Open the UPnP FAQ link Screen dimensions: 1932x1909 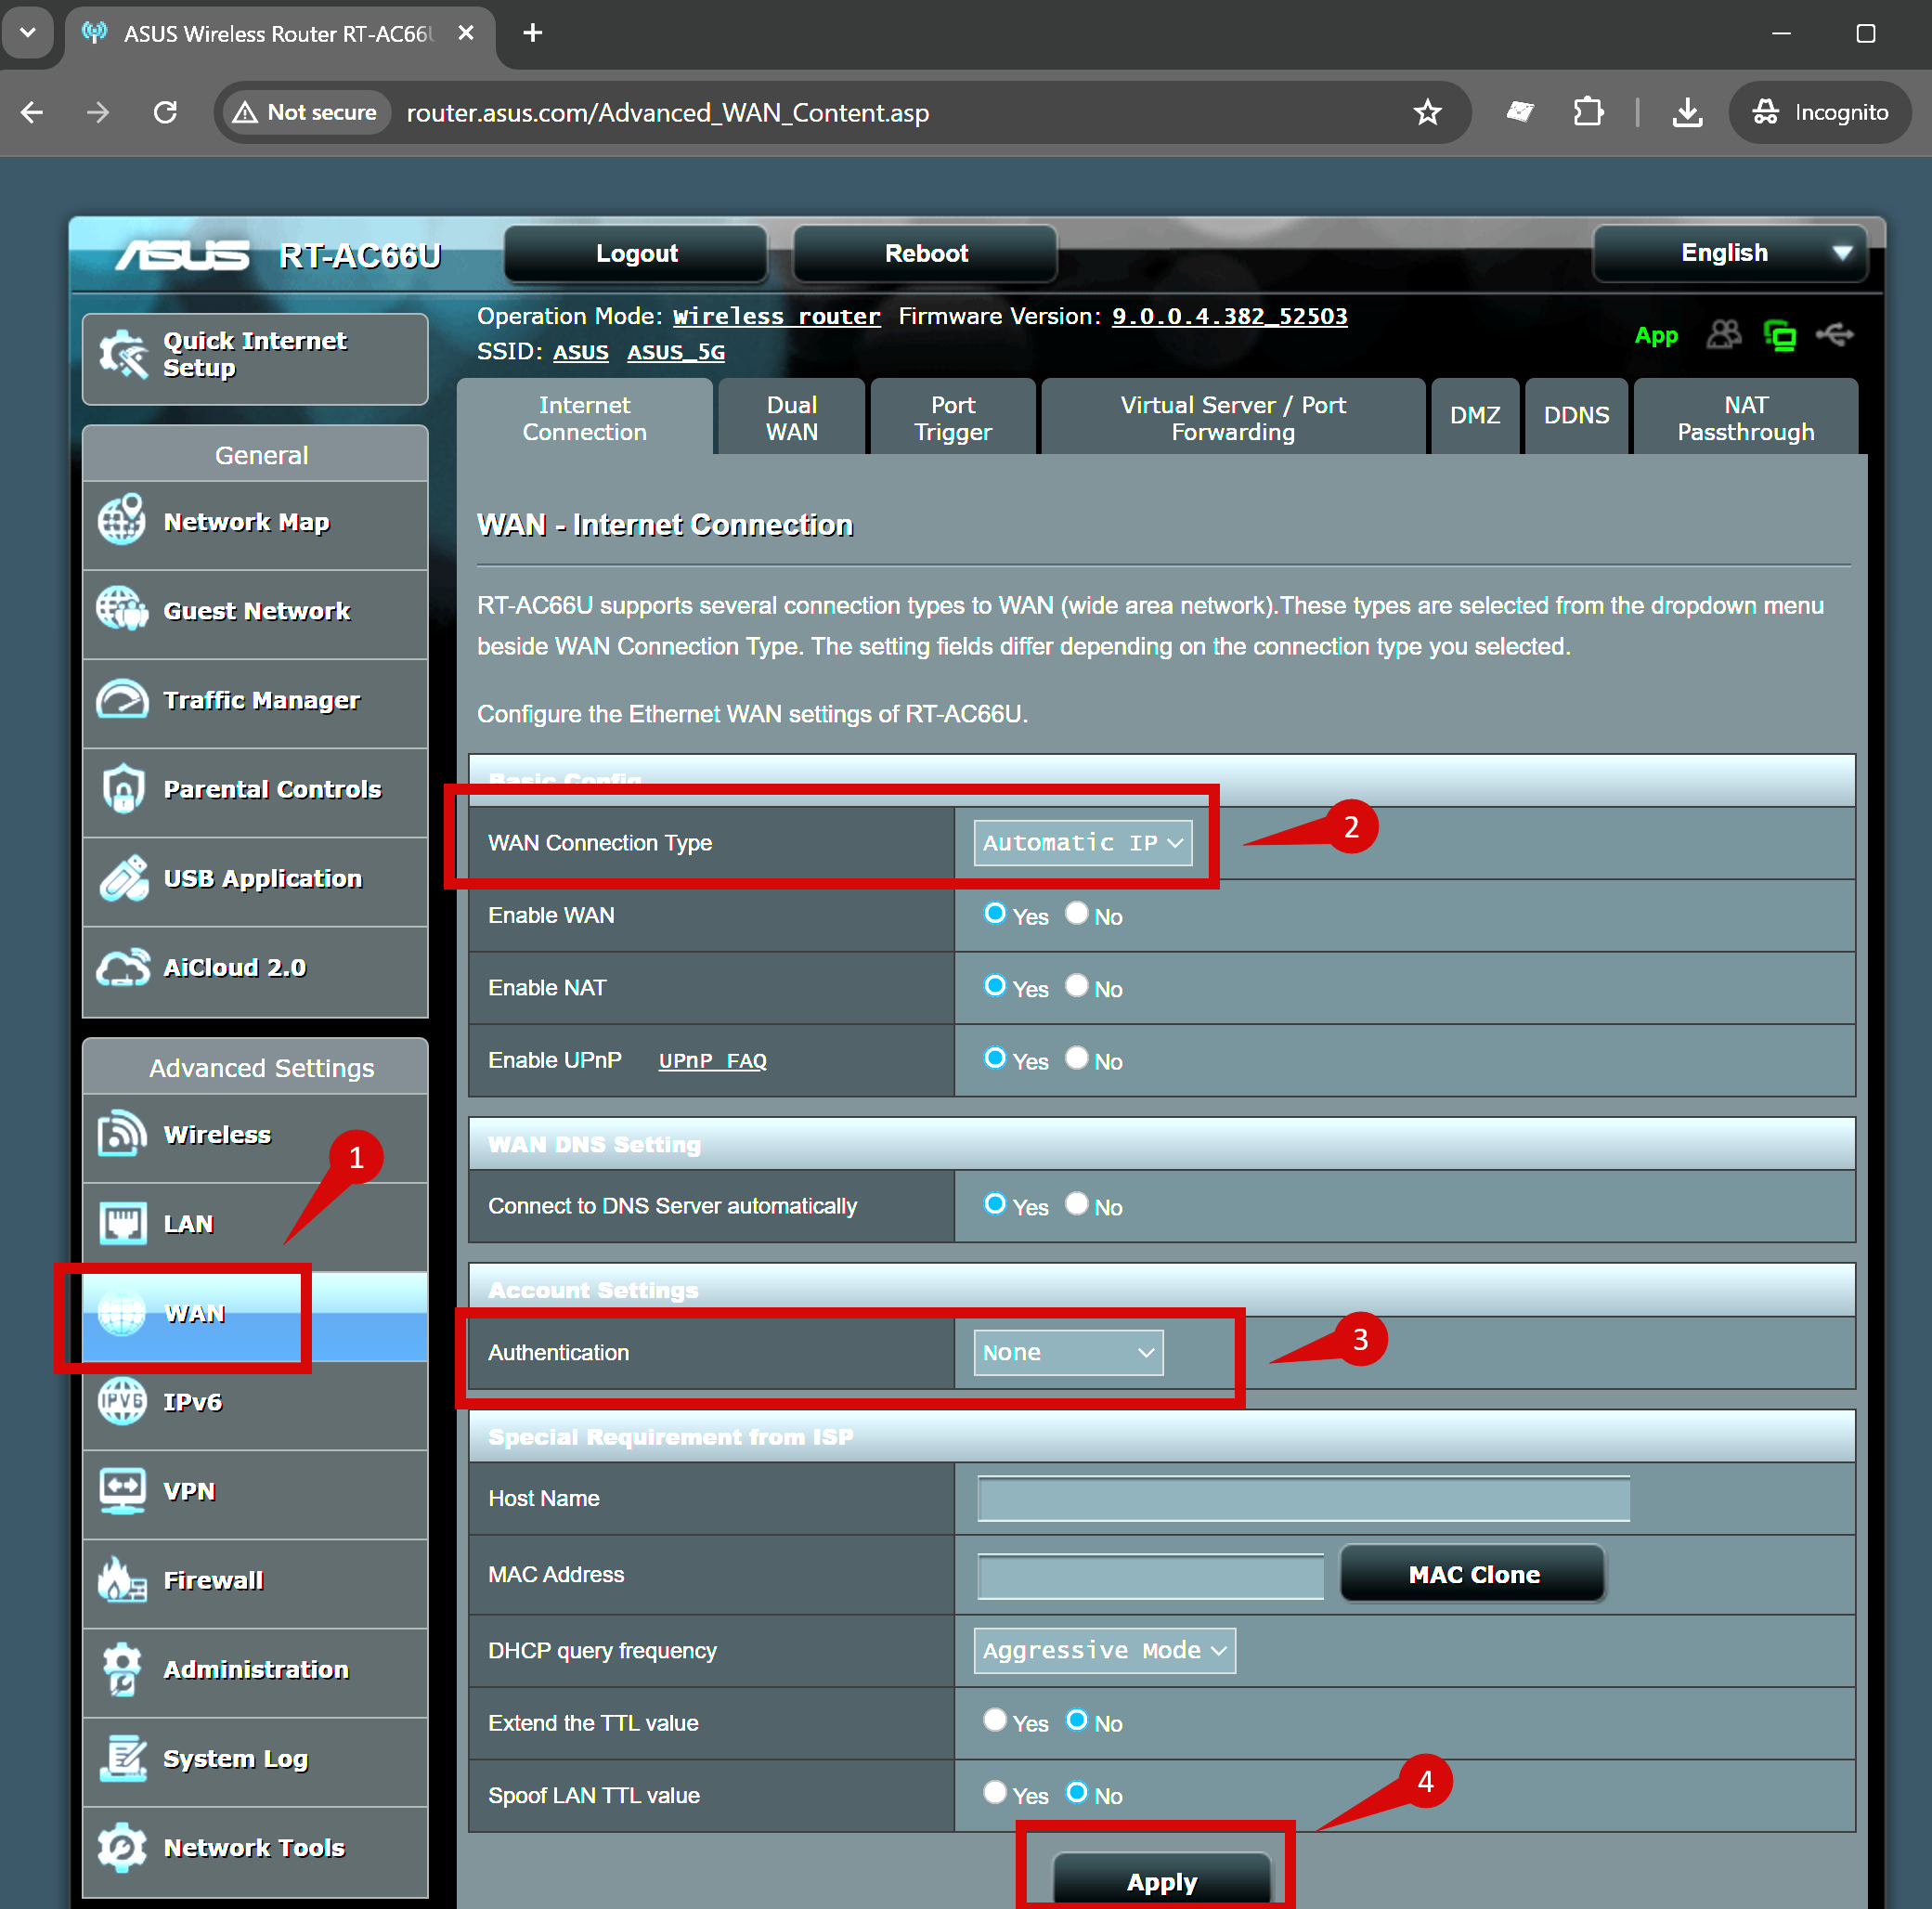pos(712,1060)
